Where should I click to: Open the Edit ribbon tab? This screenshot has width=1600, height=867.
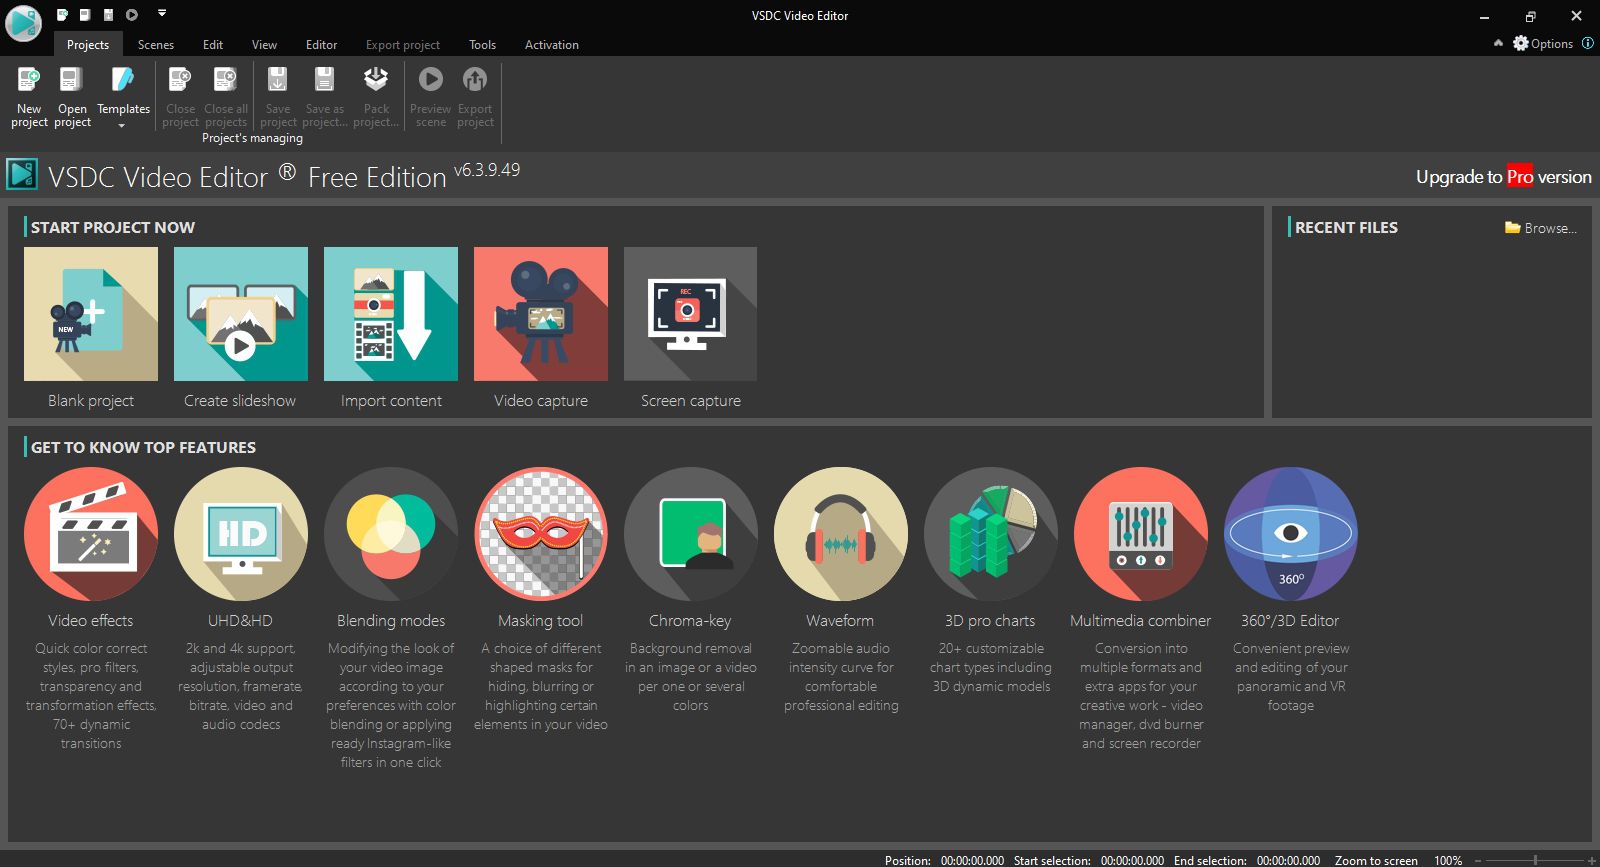pos(213,44)
